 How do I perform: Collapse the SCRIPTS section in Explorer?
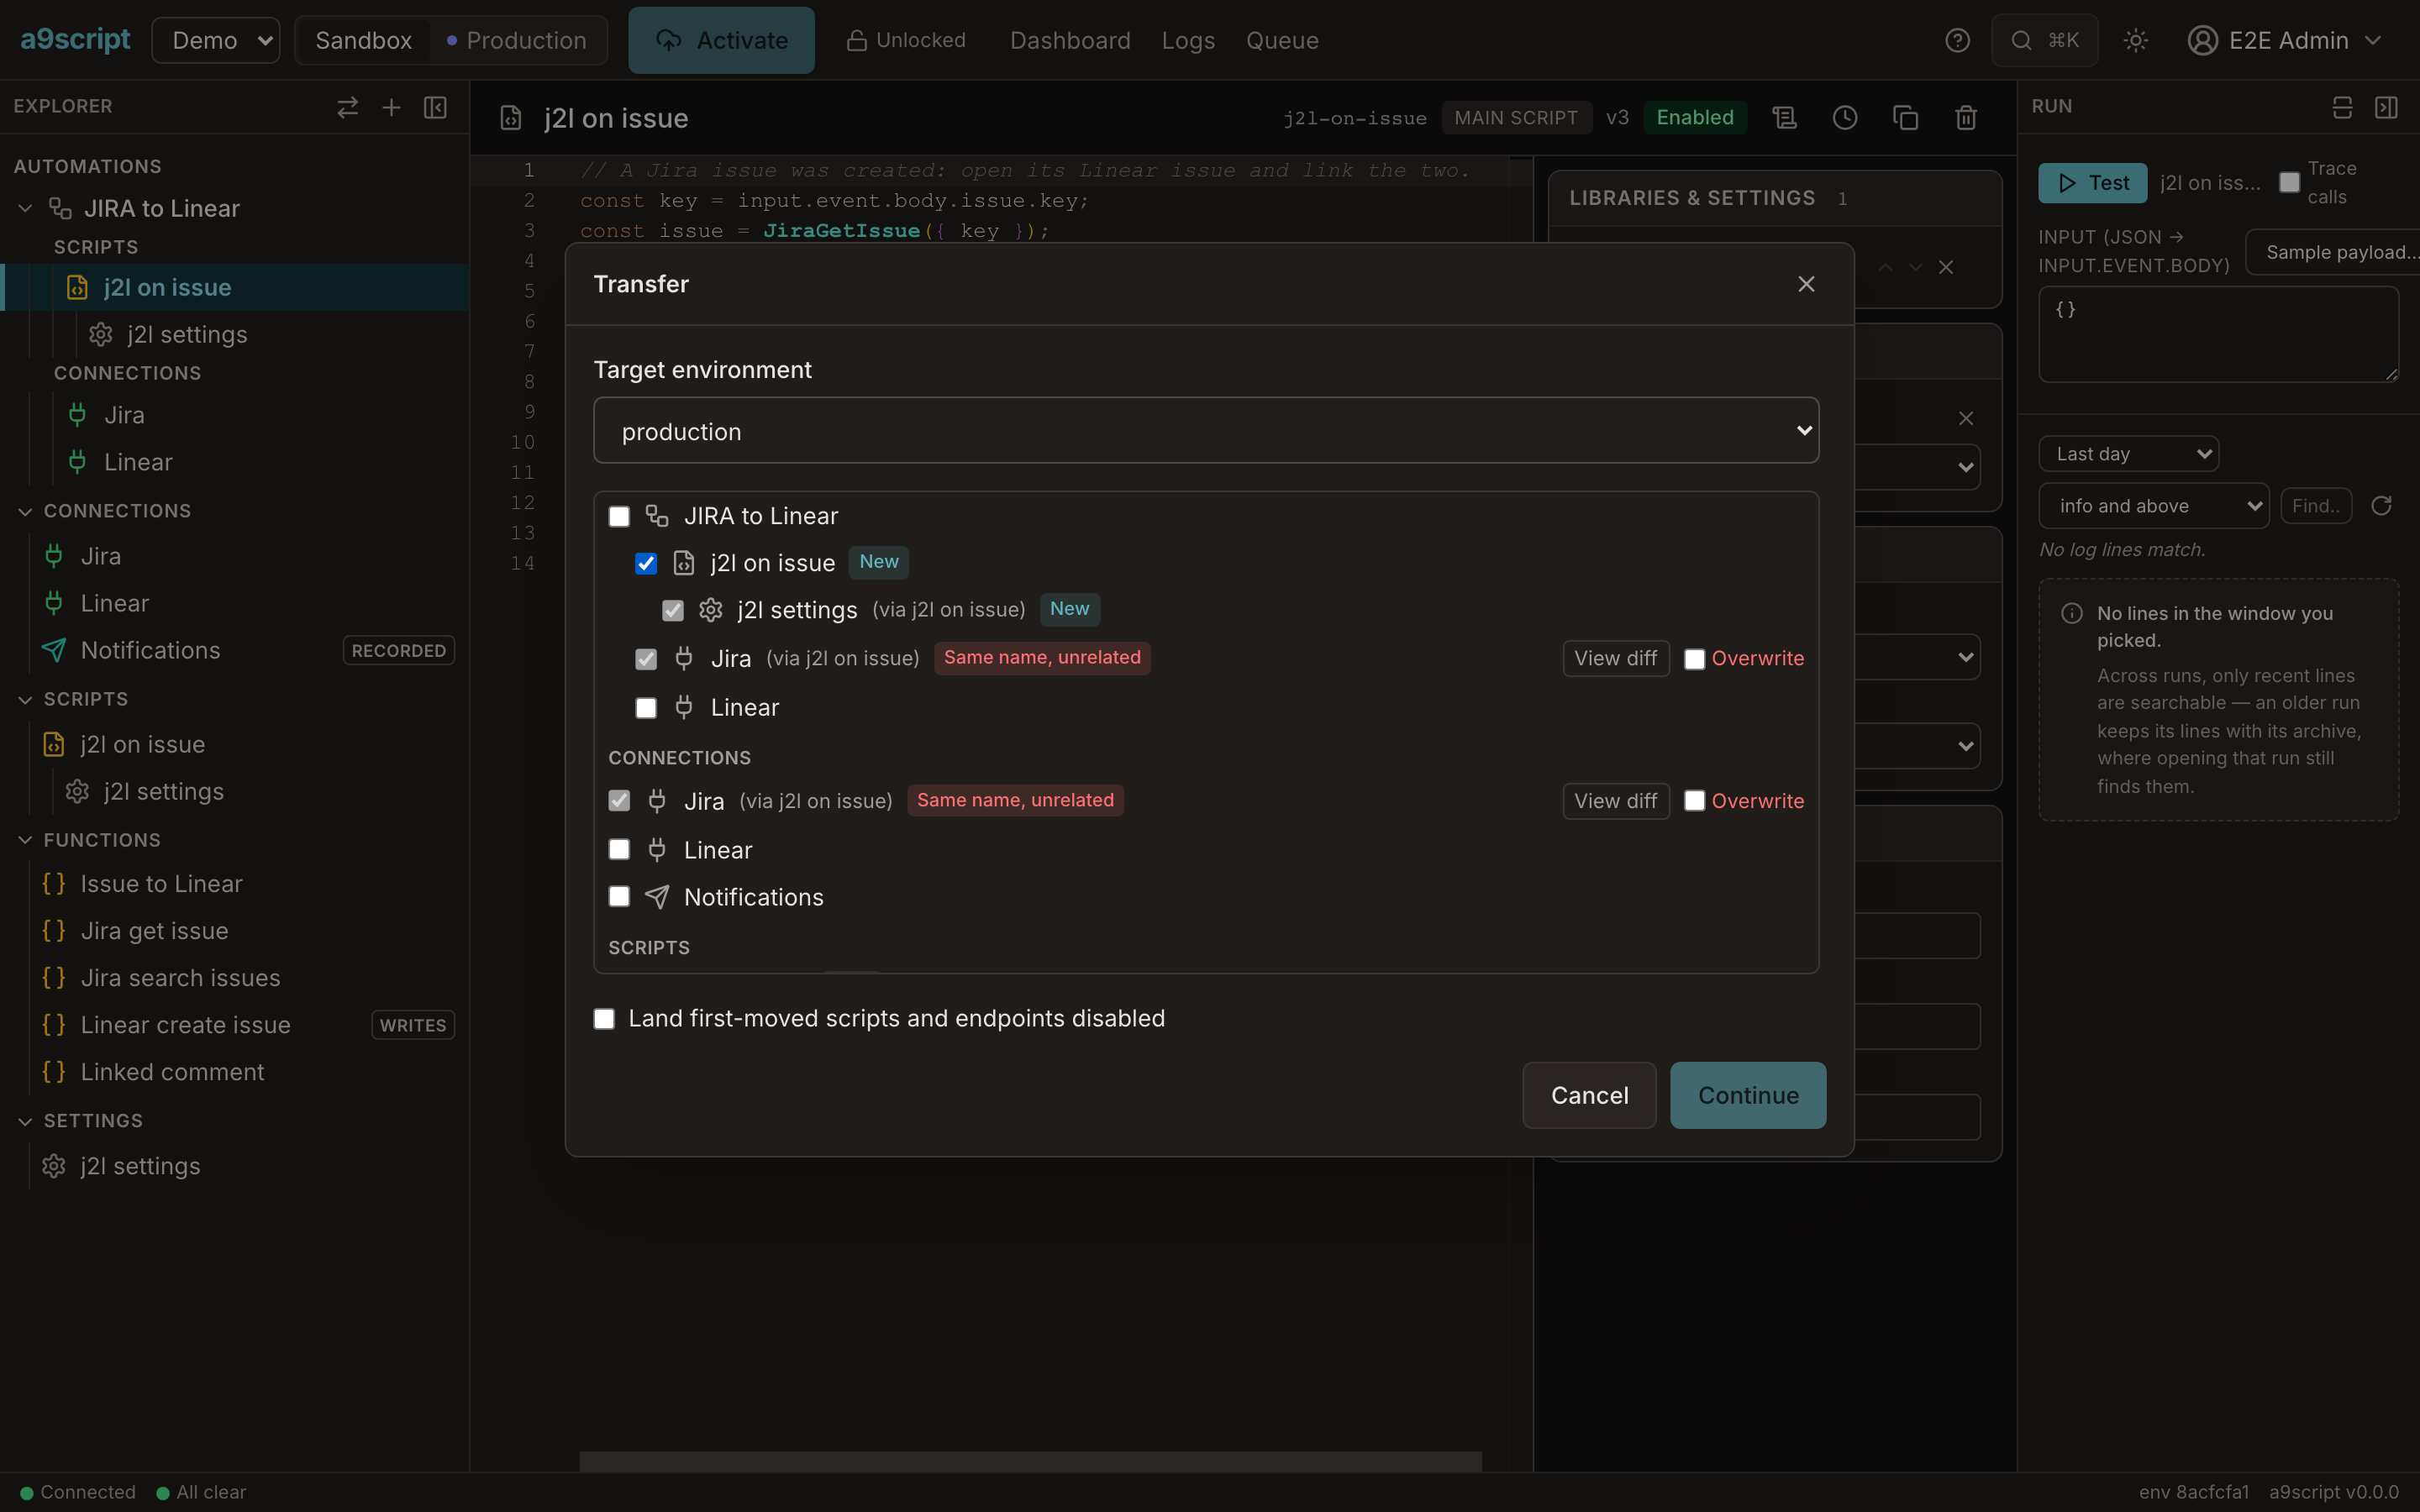click(x=26, y=699)
